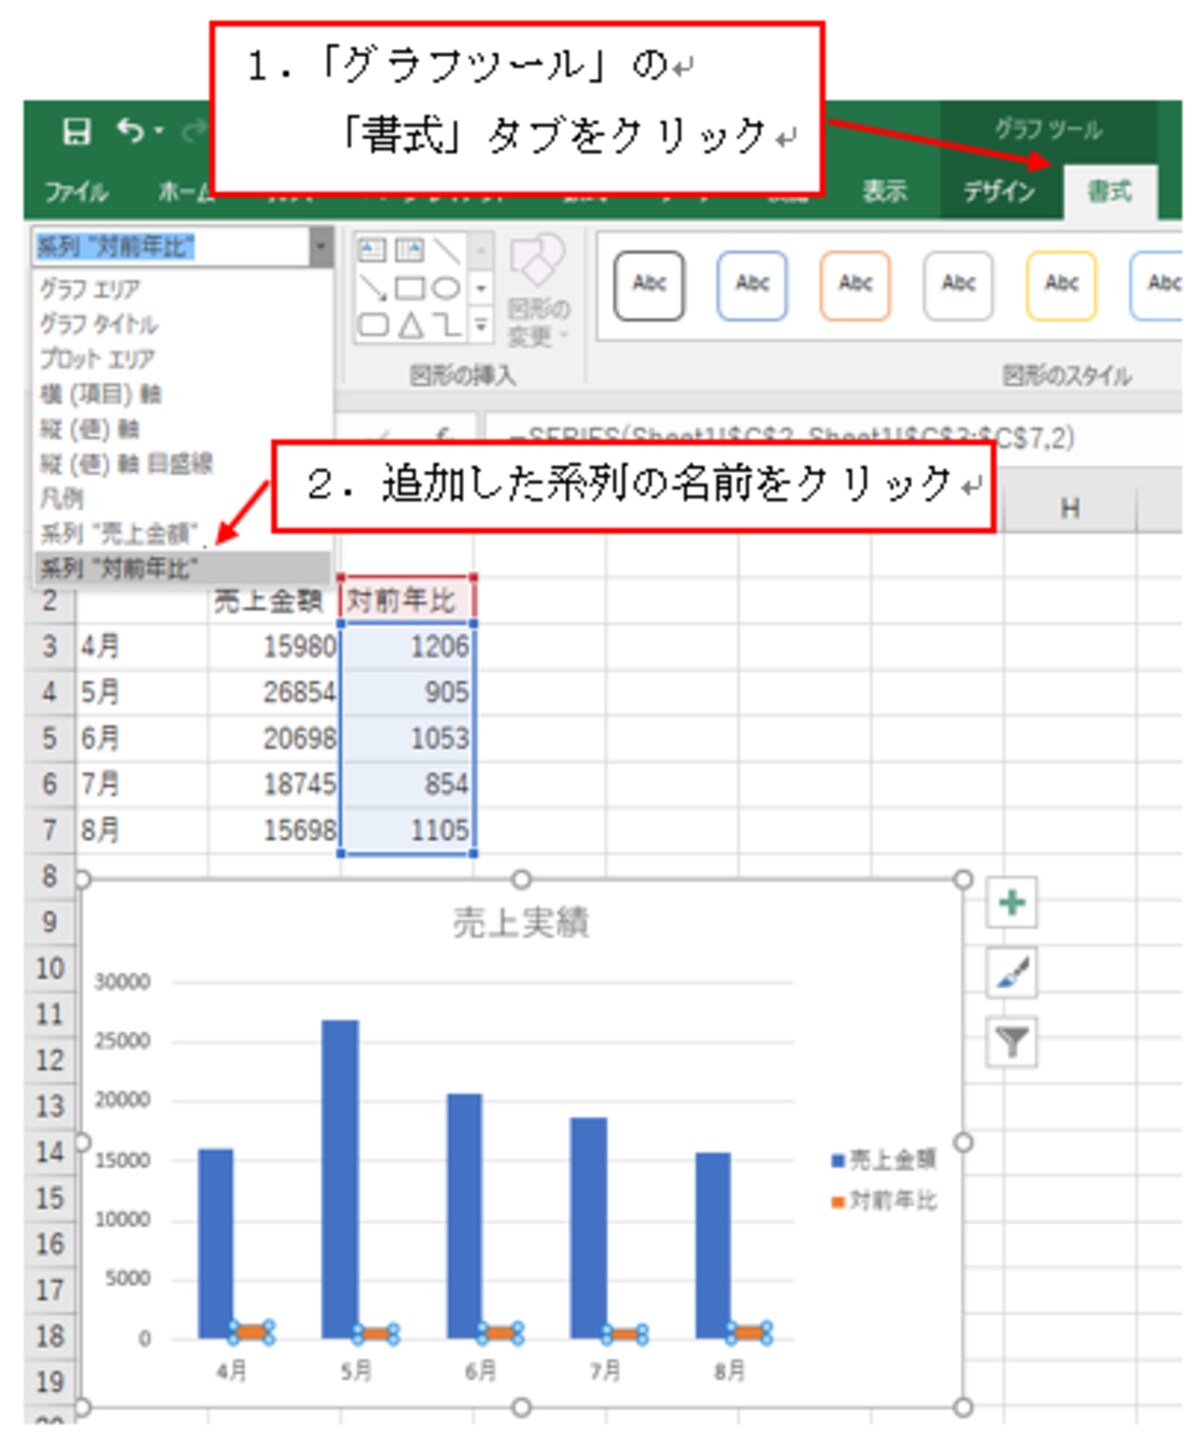Screen dimensions: 1200x1433
Task: Select the Rounded Rectangle shape
Action: pos(372,325)
